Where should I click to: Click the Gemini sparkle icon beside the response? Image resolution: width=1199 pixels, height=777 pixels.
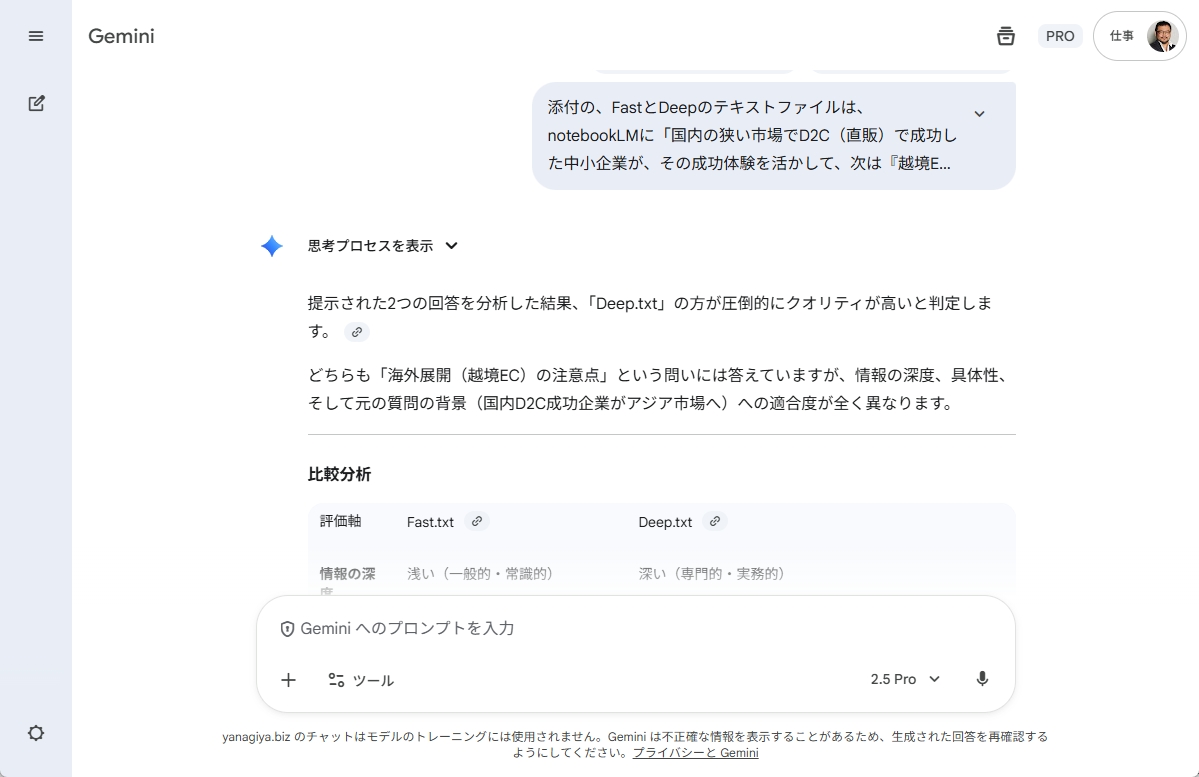pos(271,246)
